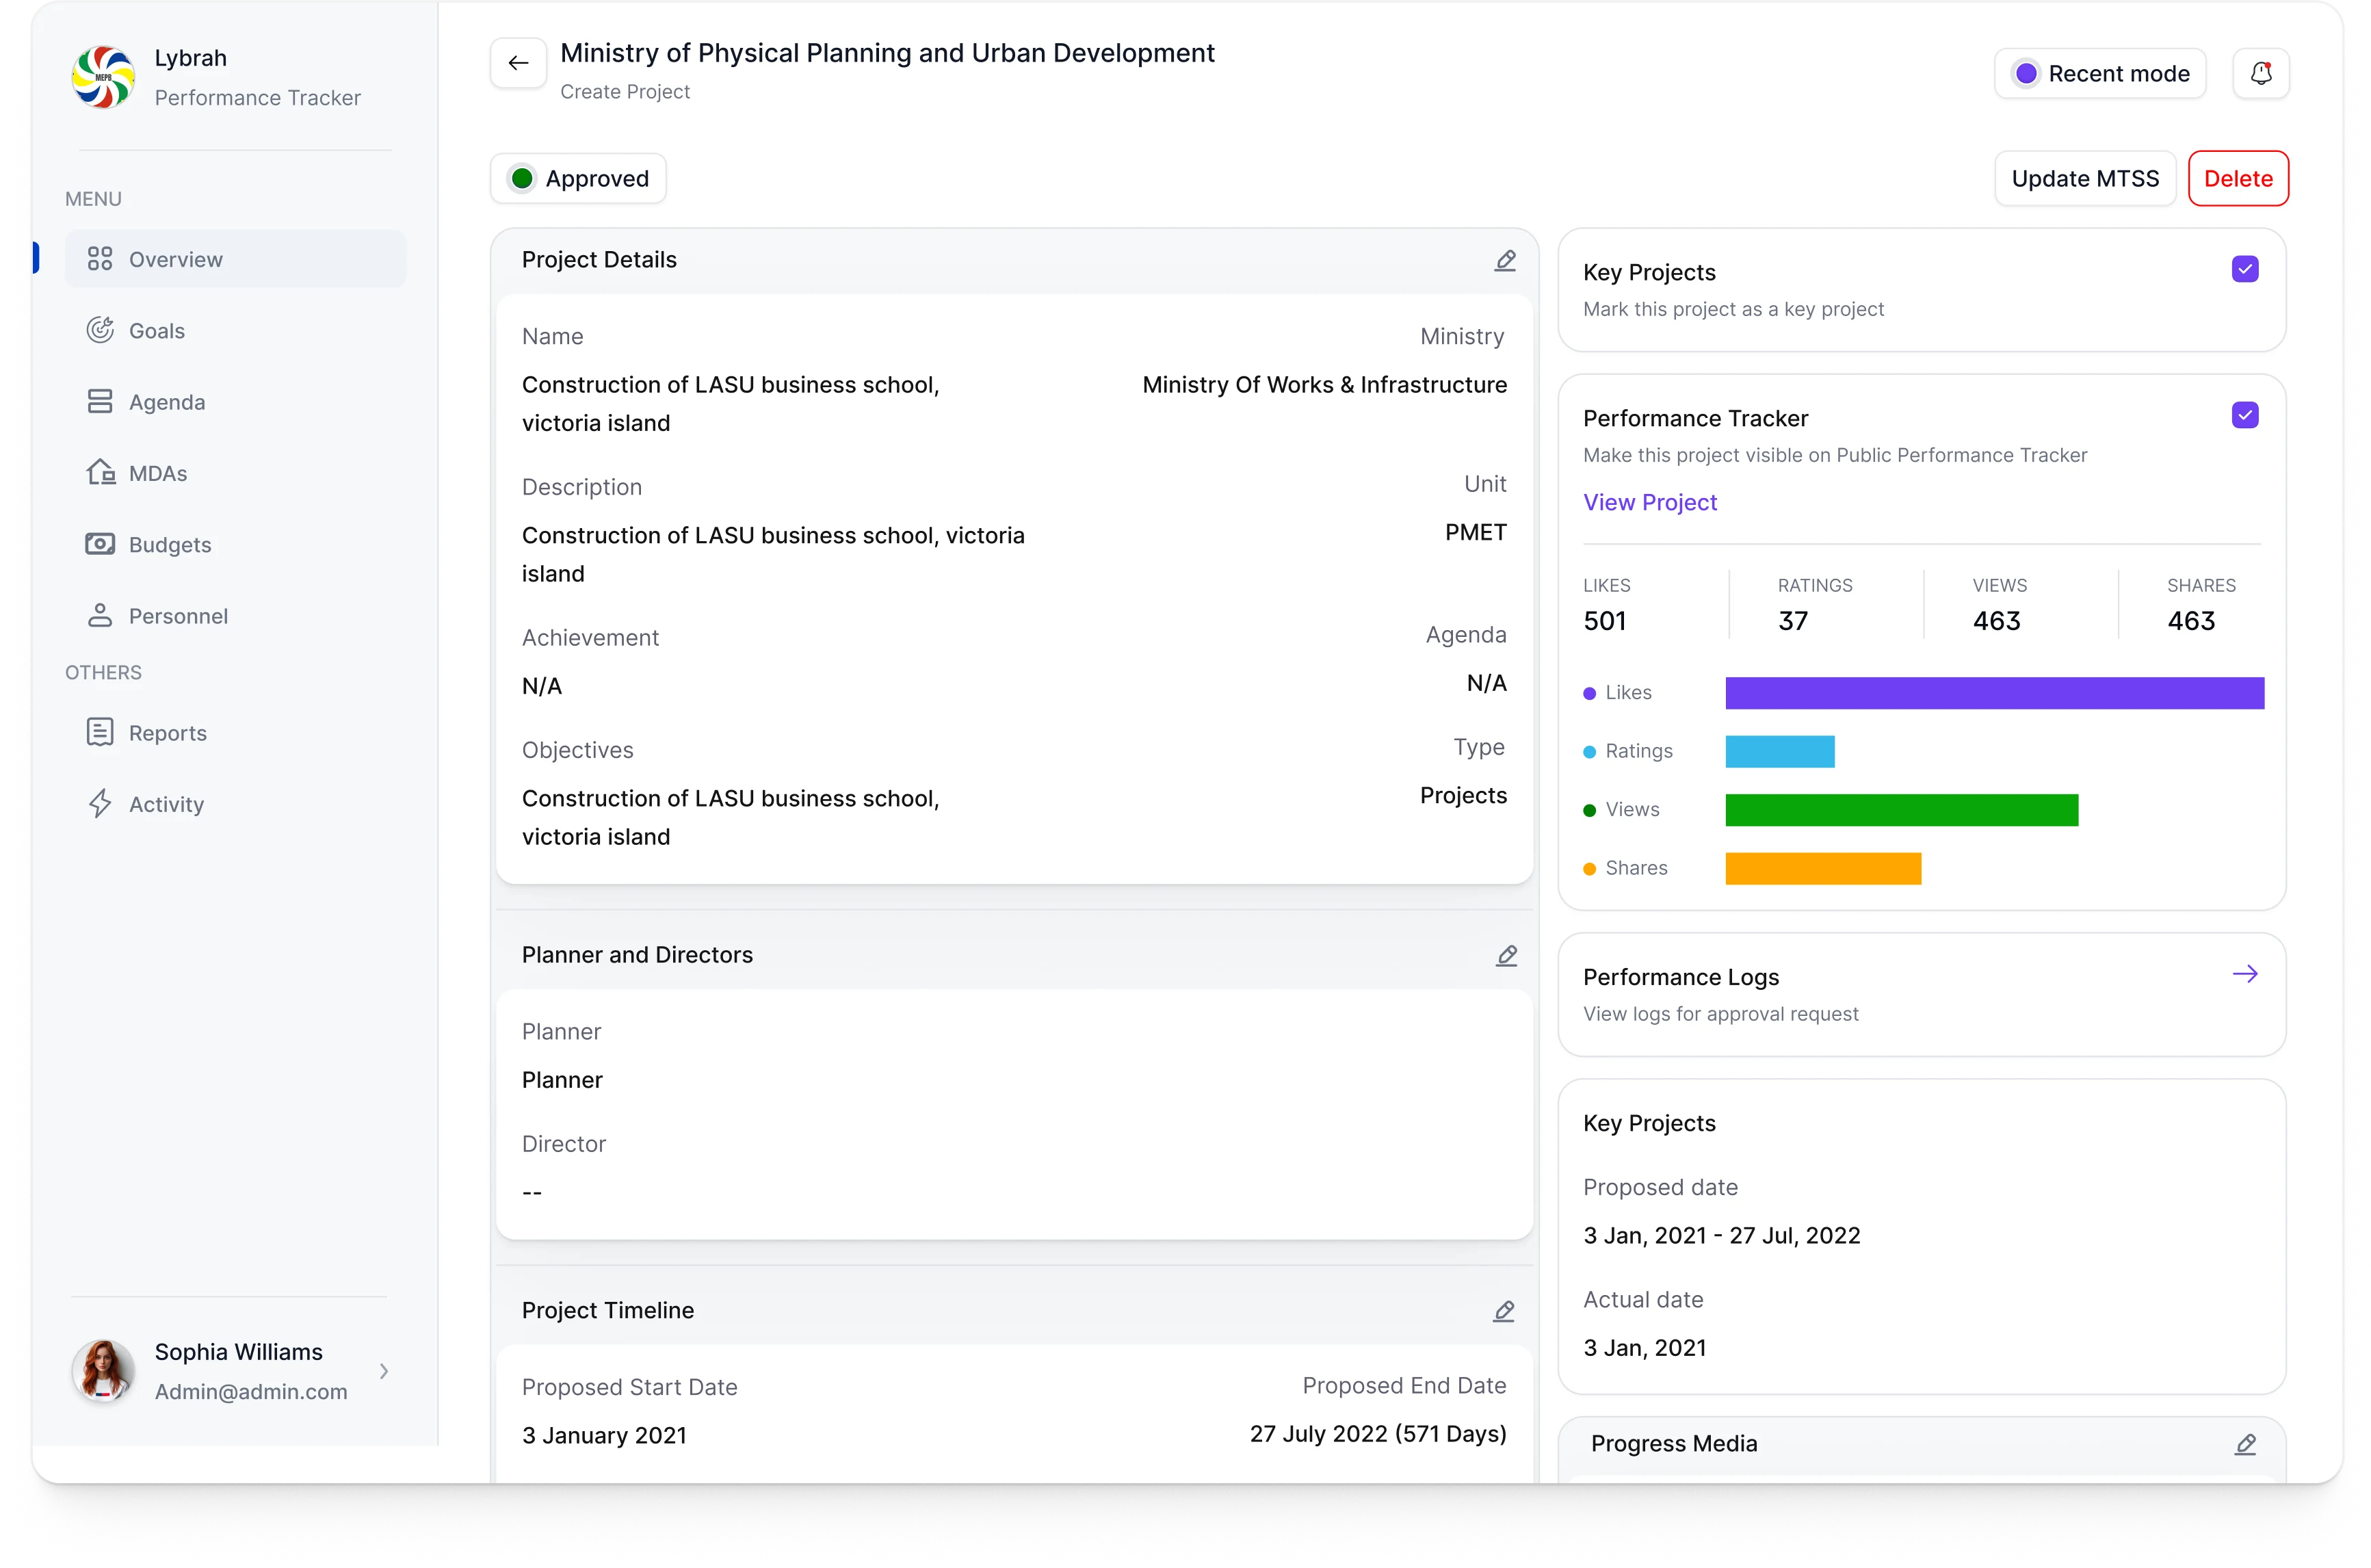Image resolution: width=2371 pixels, height=1568 pixels.
Task: Click the Update MTSS button
Action: [2085, 179]
